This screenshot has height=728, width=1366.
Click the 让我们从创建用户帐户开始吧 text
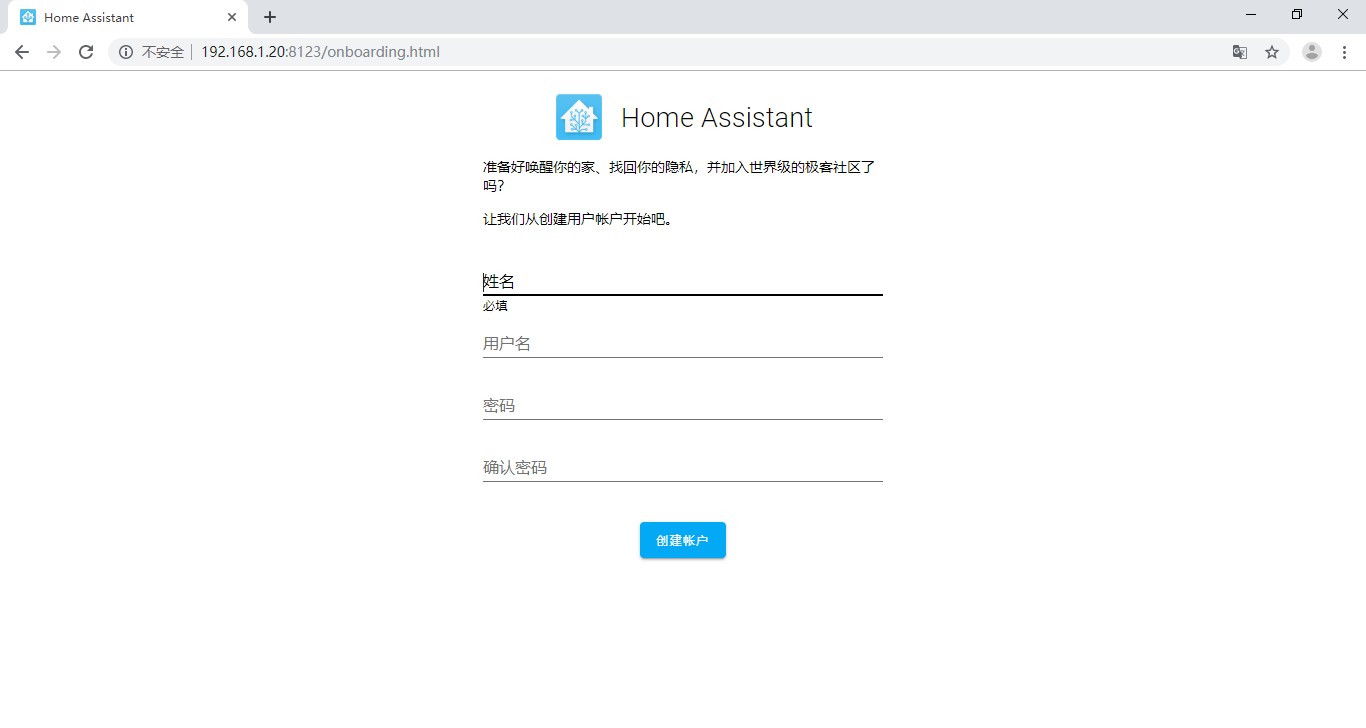click(x=578, y=219)
